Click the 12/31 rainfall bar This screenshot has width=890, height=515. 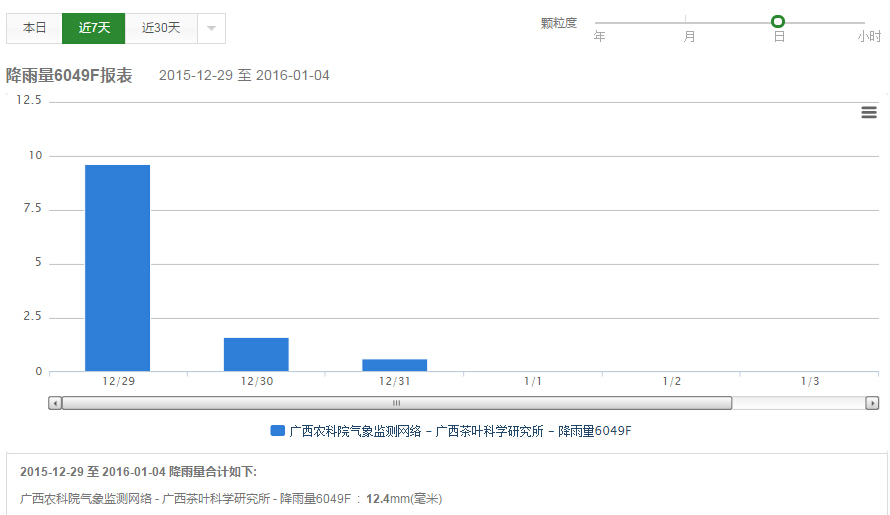pyautogui.click(x=394, y=365)
